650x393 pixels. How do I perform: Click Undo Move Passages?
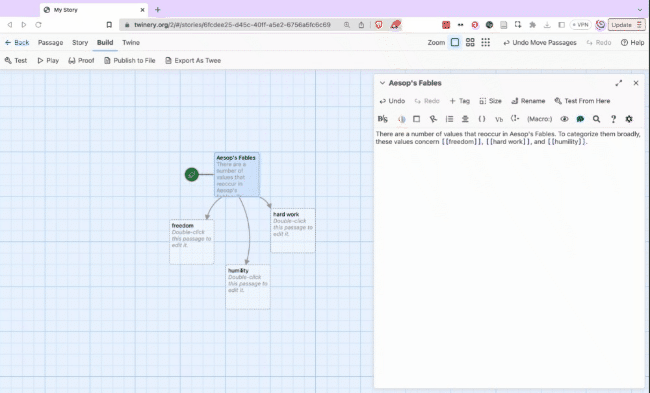(x=540, y=42)
